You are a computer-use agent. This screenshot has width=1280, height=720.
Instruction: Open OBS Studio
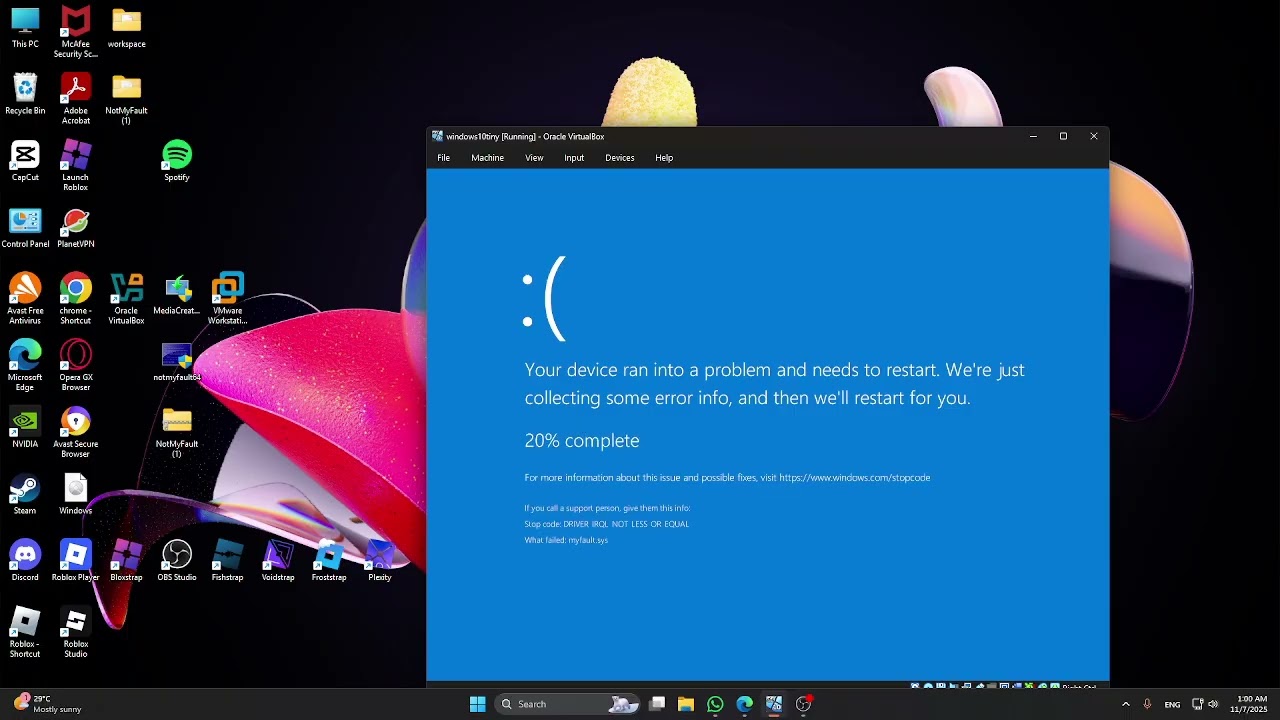pos(177,561)
